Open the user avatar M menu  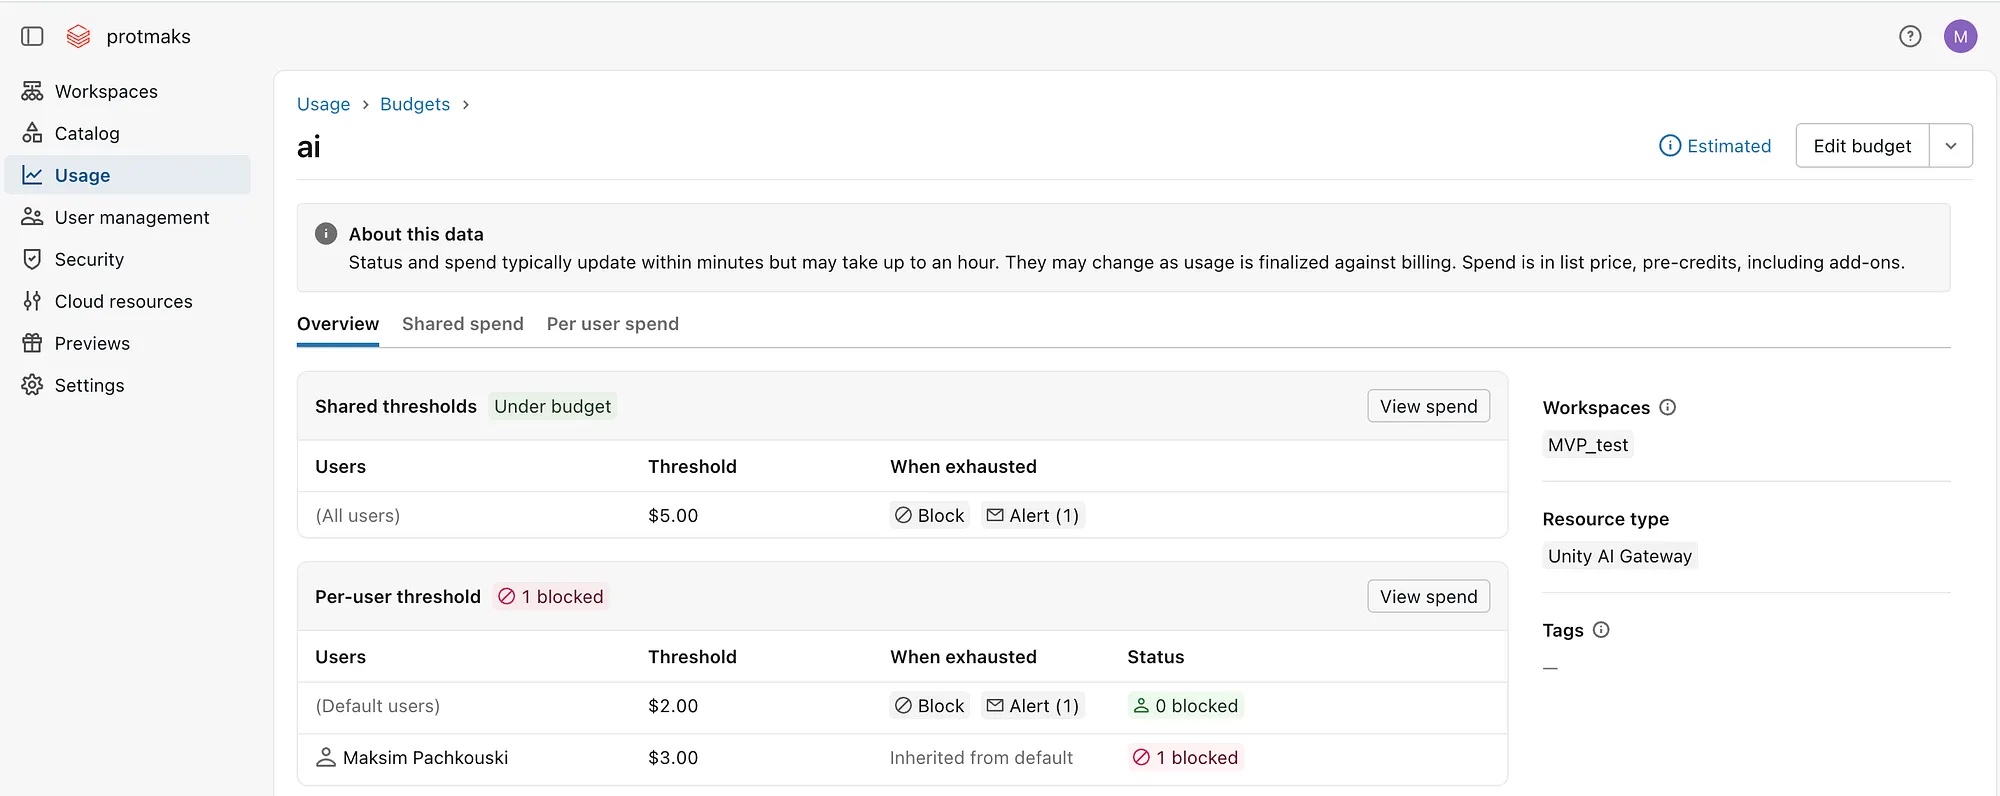tap(1960, 36)
